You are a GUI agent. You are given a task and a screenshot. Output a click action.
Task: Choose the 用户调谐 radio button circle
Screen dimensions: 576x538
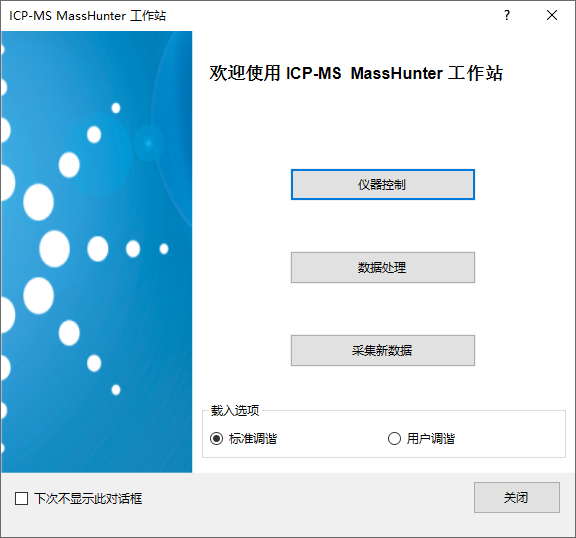[394, 438]
